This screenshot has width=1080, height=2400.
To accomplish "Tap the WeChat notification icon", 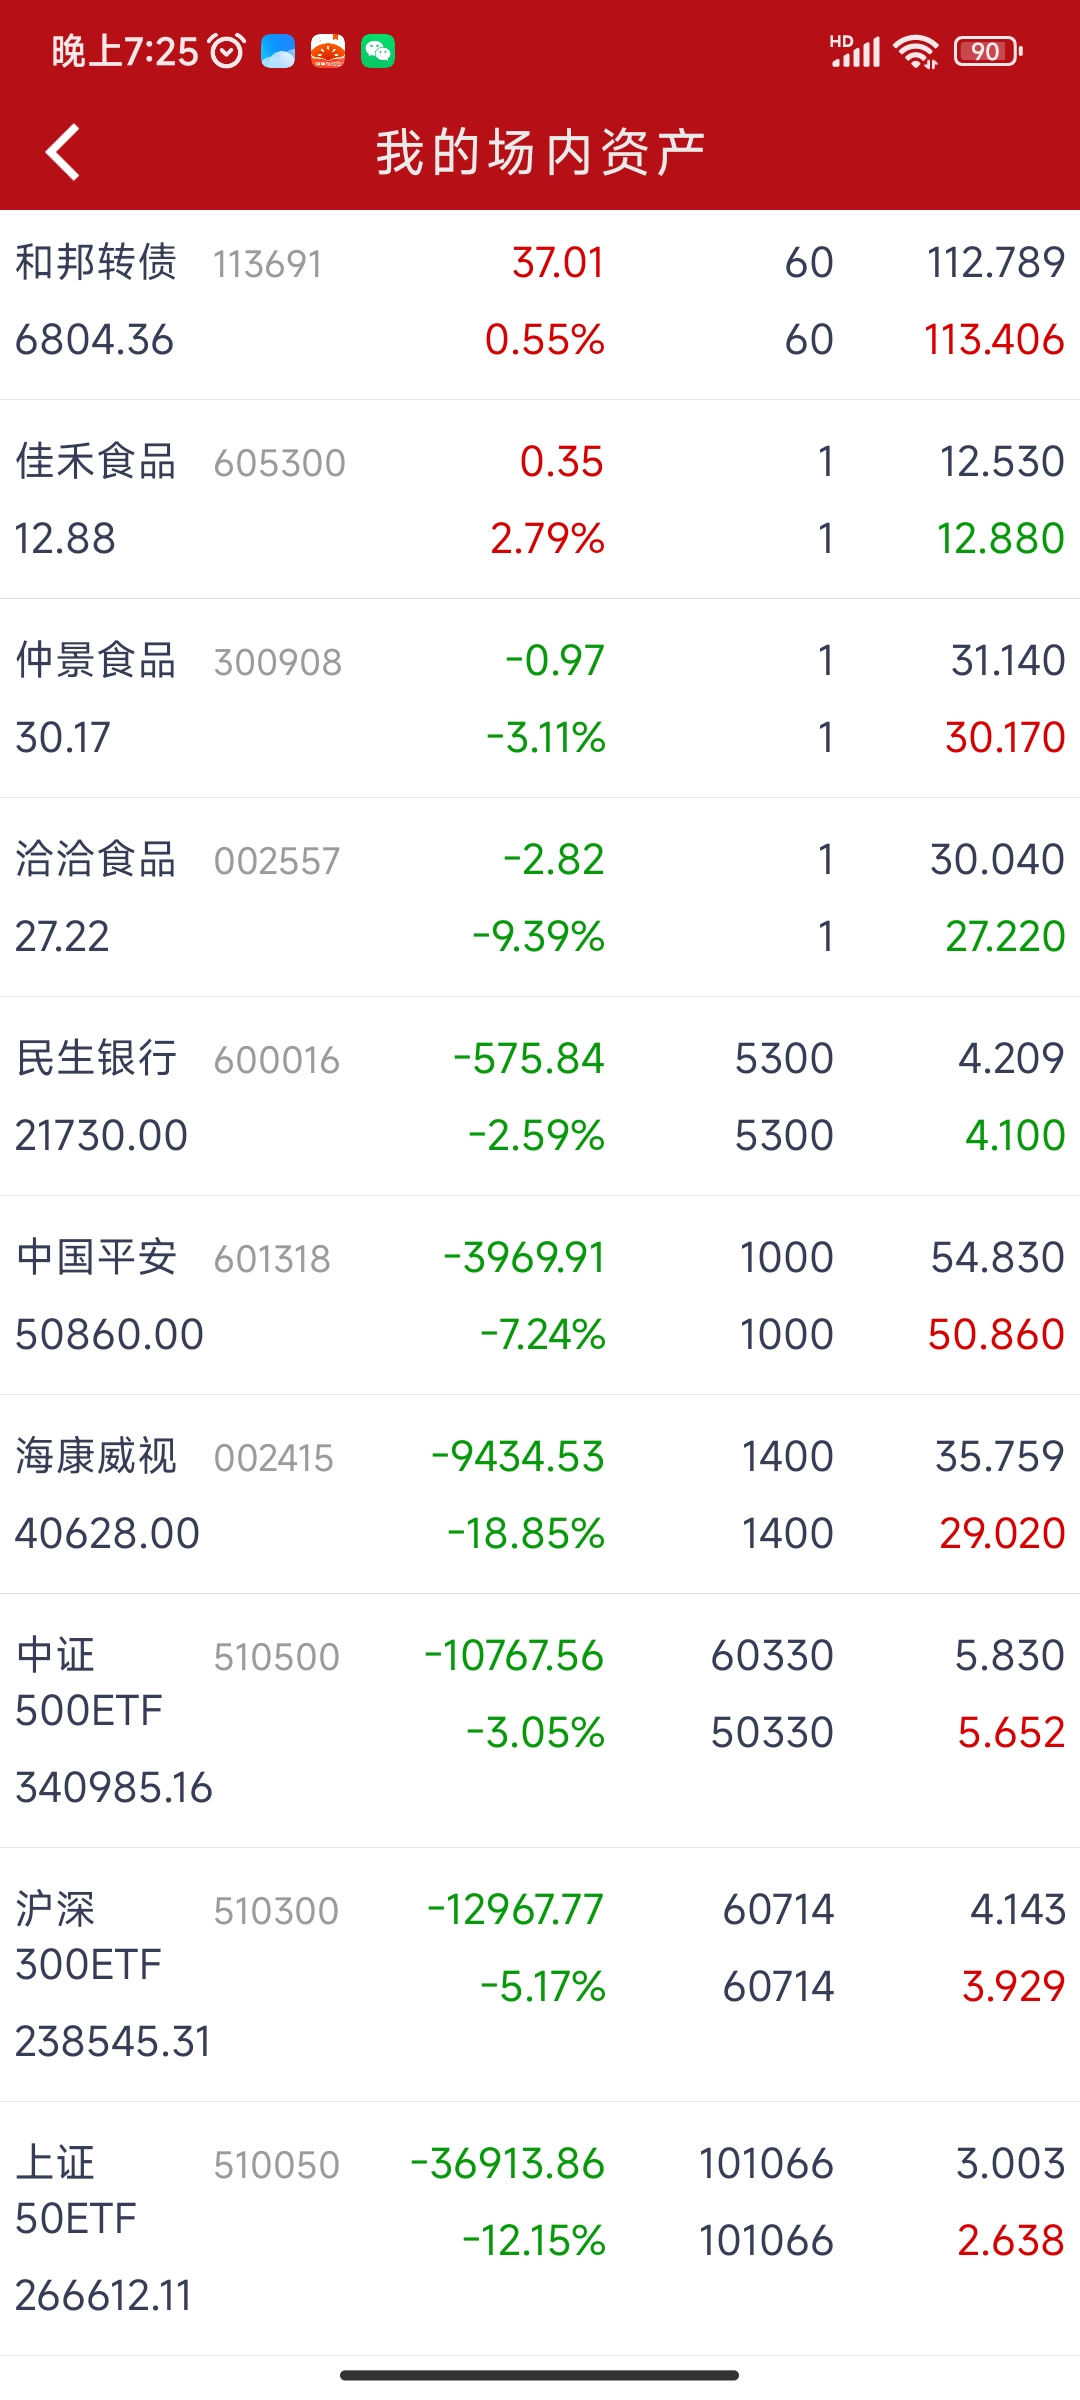I will [378, 51].
